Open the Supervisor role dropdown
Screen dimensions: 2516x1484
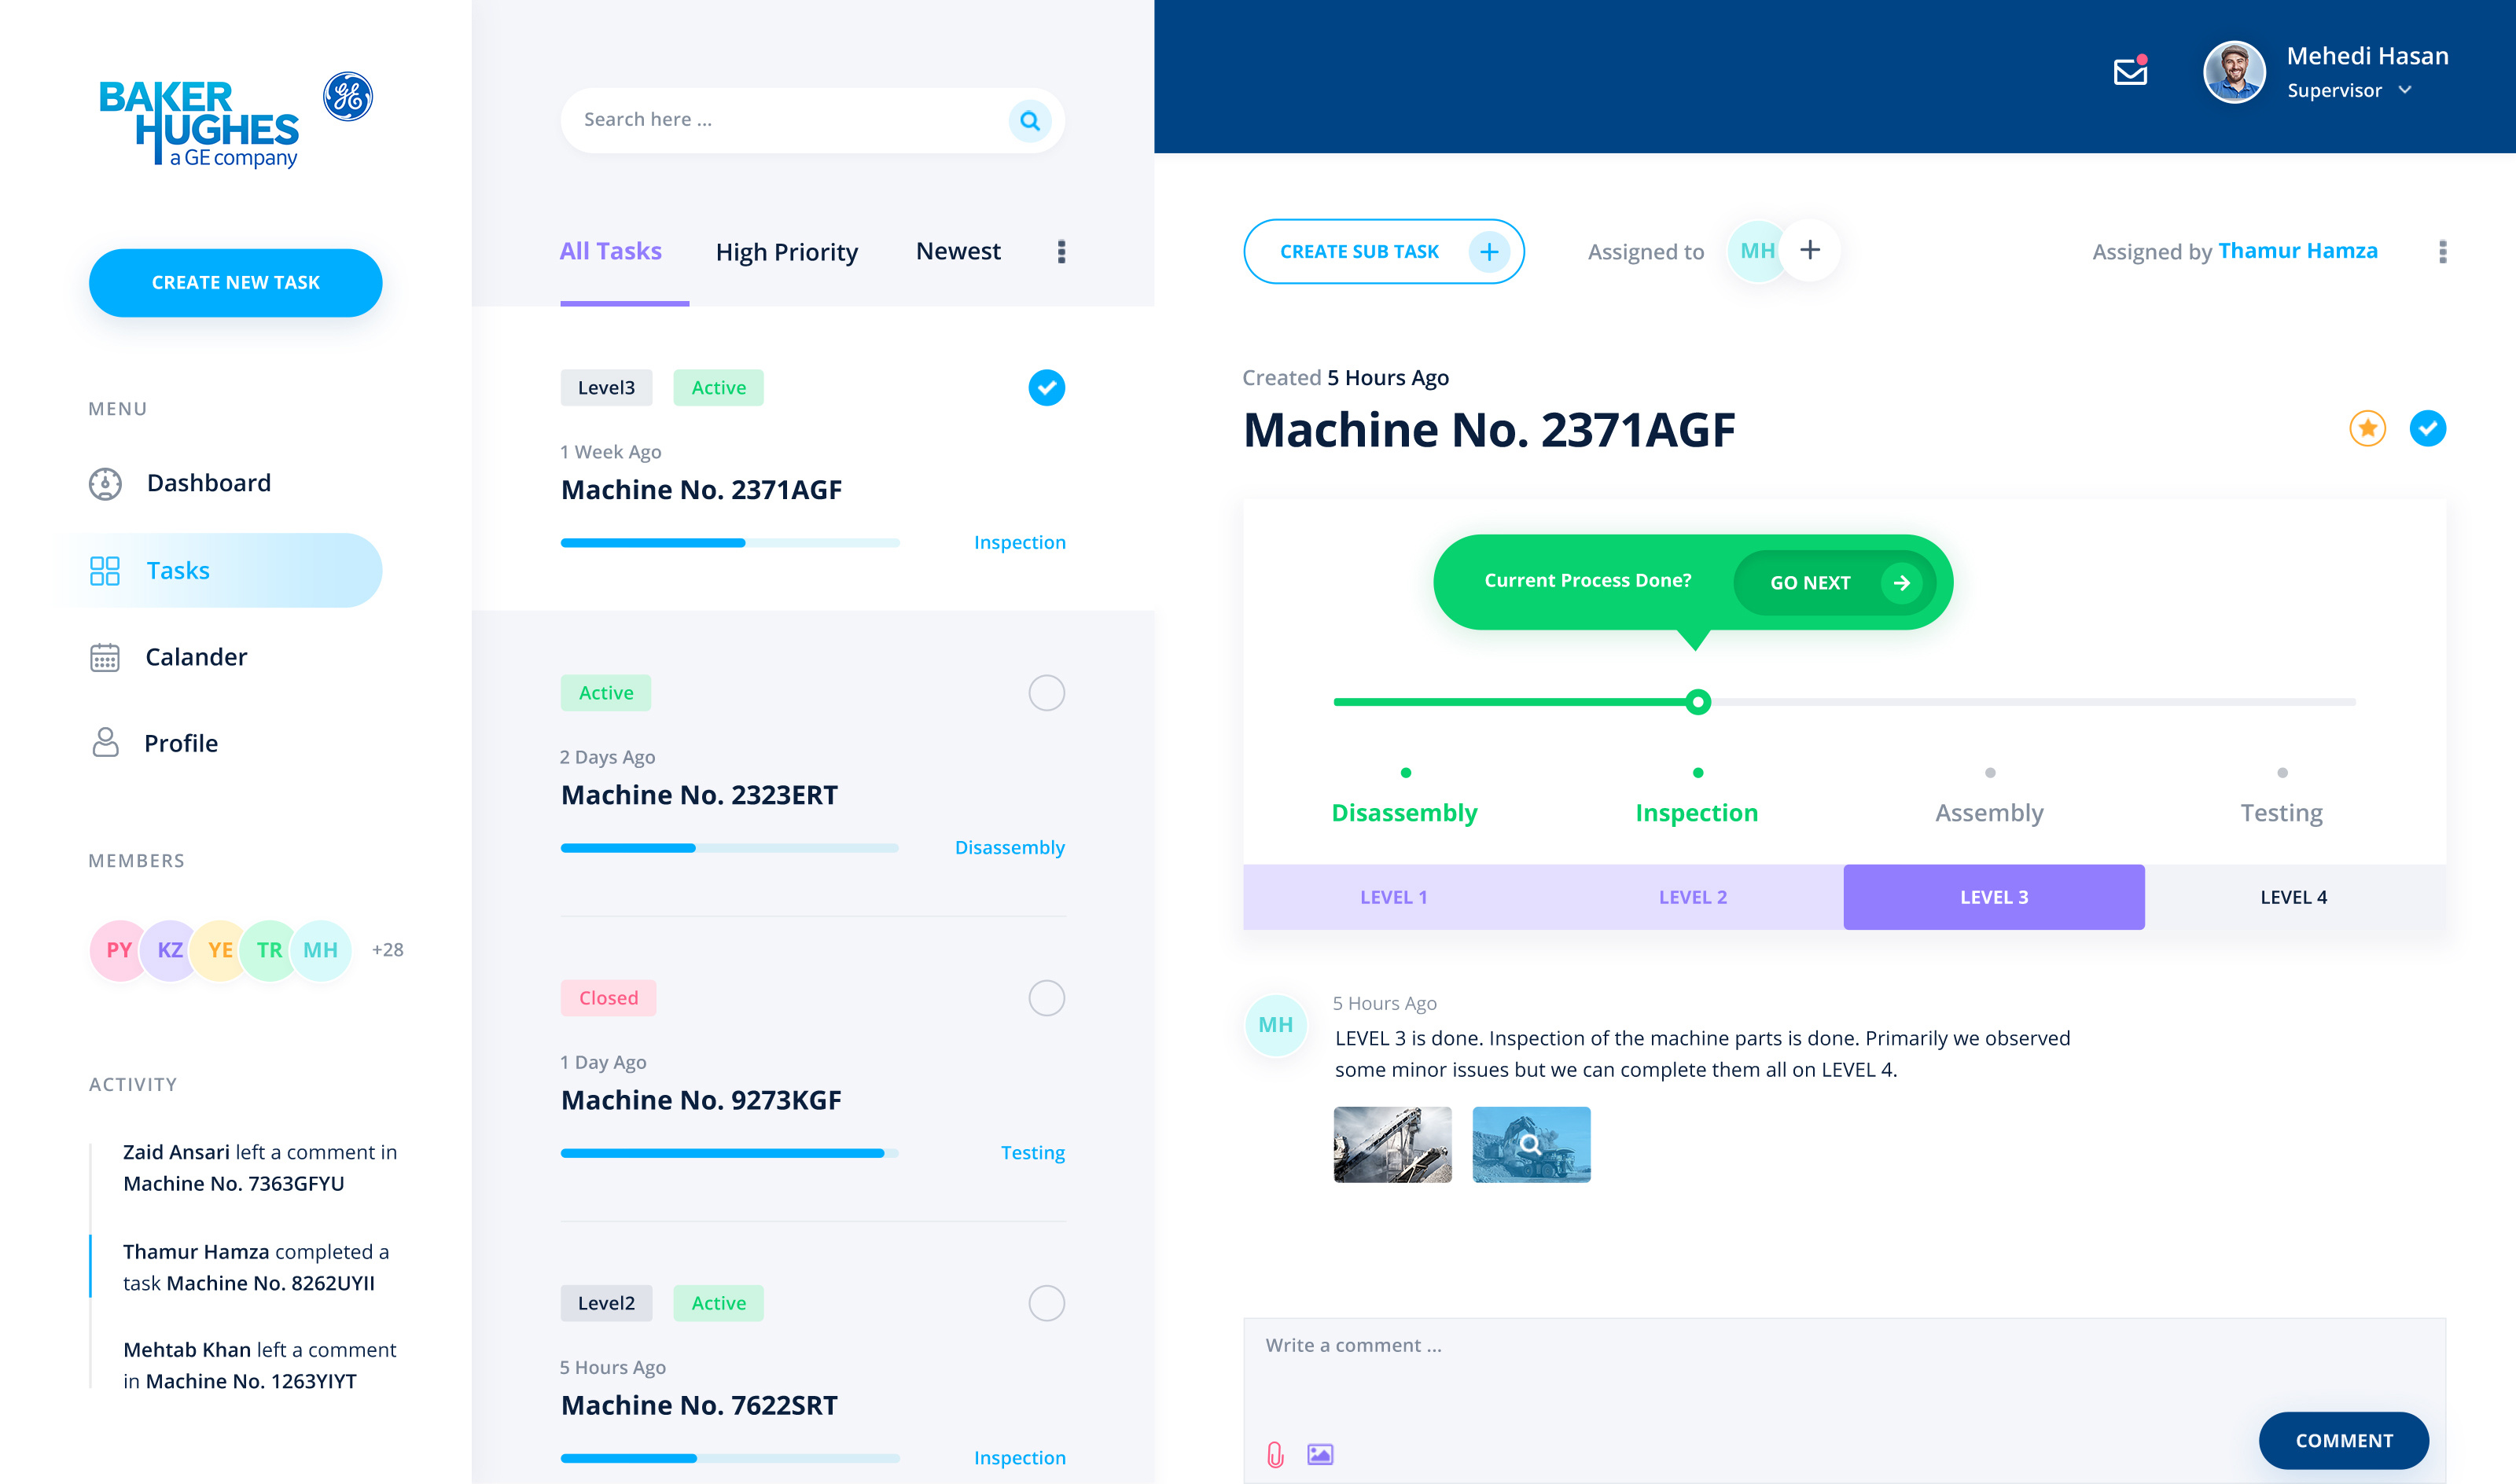pos(2406,90)
